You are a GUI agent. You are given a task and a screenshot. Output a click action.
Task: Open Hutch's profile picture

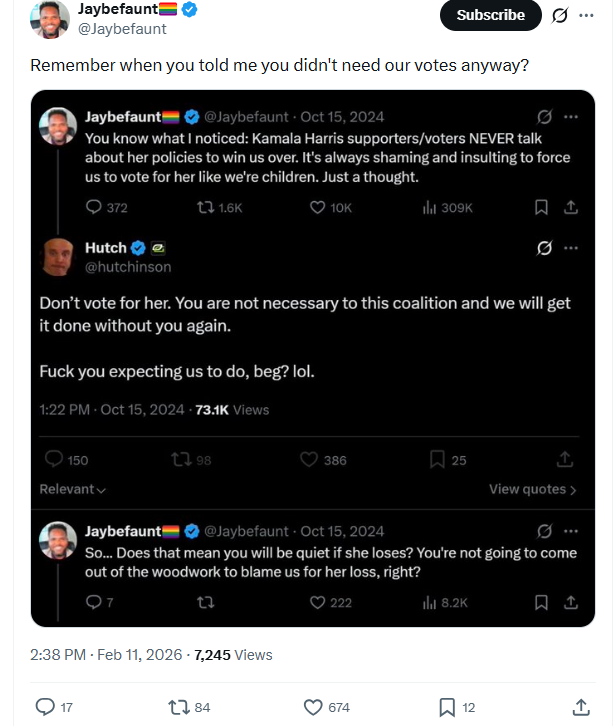58,257
